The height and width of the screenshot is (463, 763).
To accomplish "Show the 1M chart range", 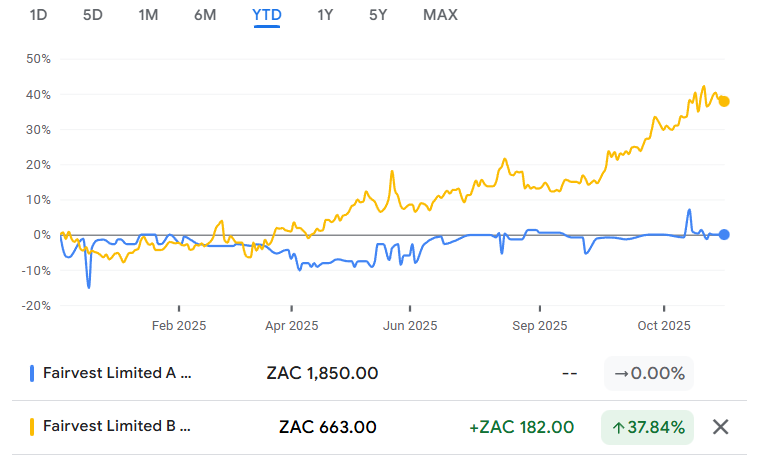I will tap(148, 15).
